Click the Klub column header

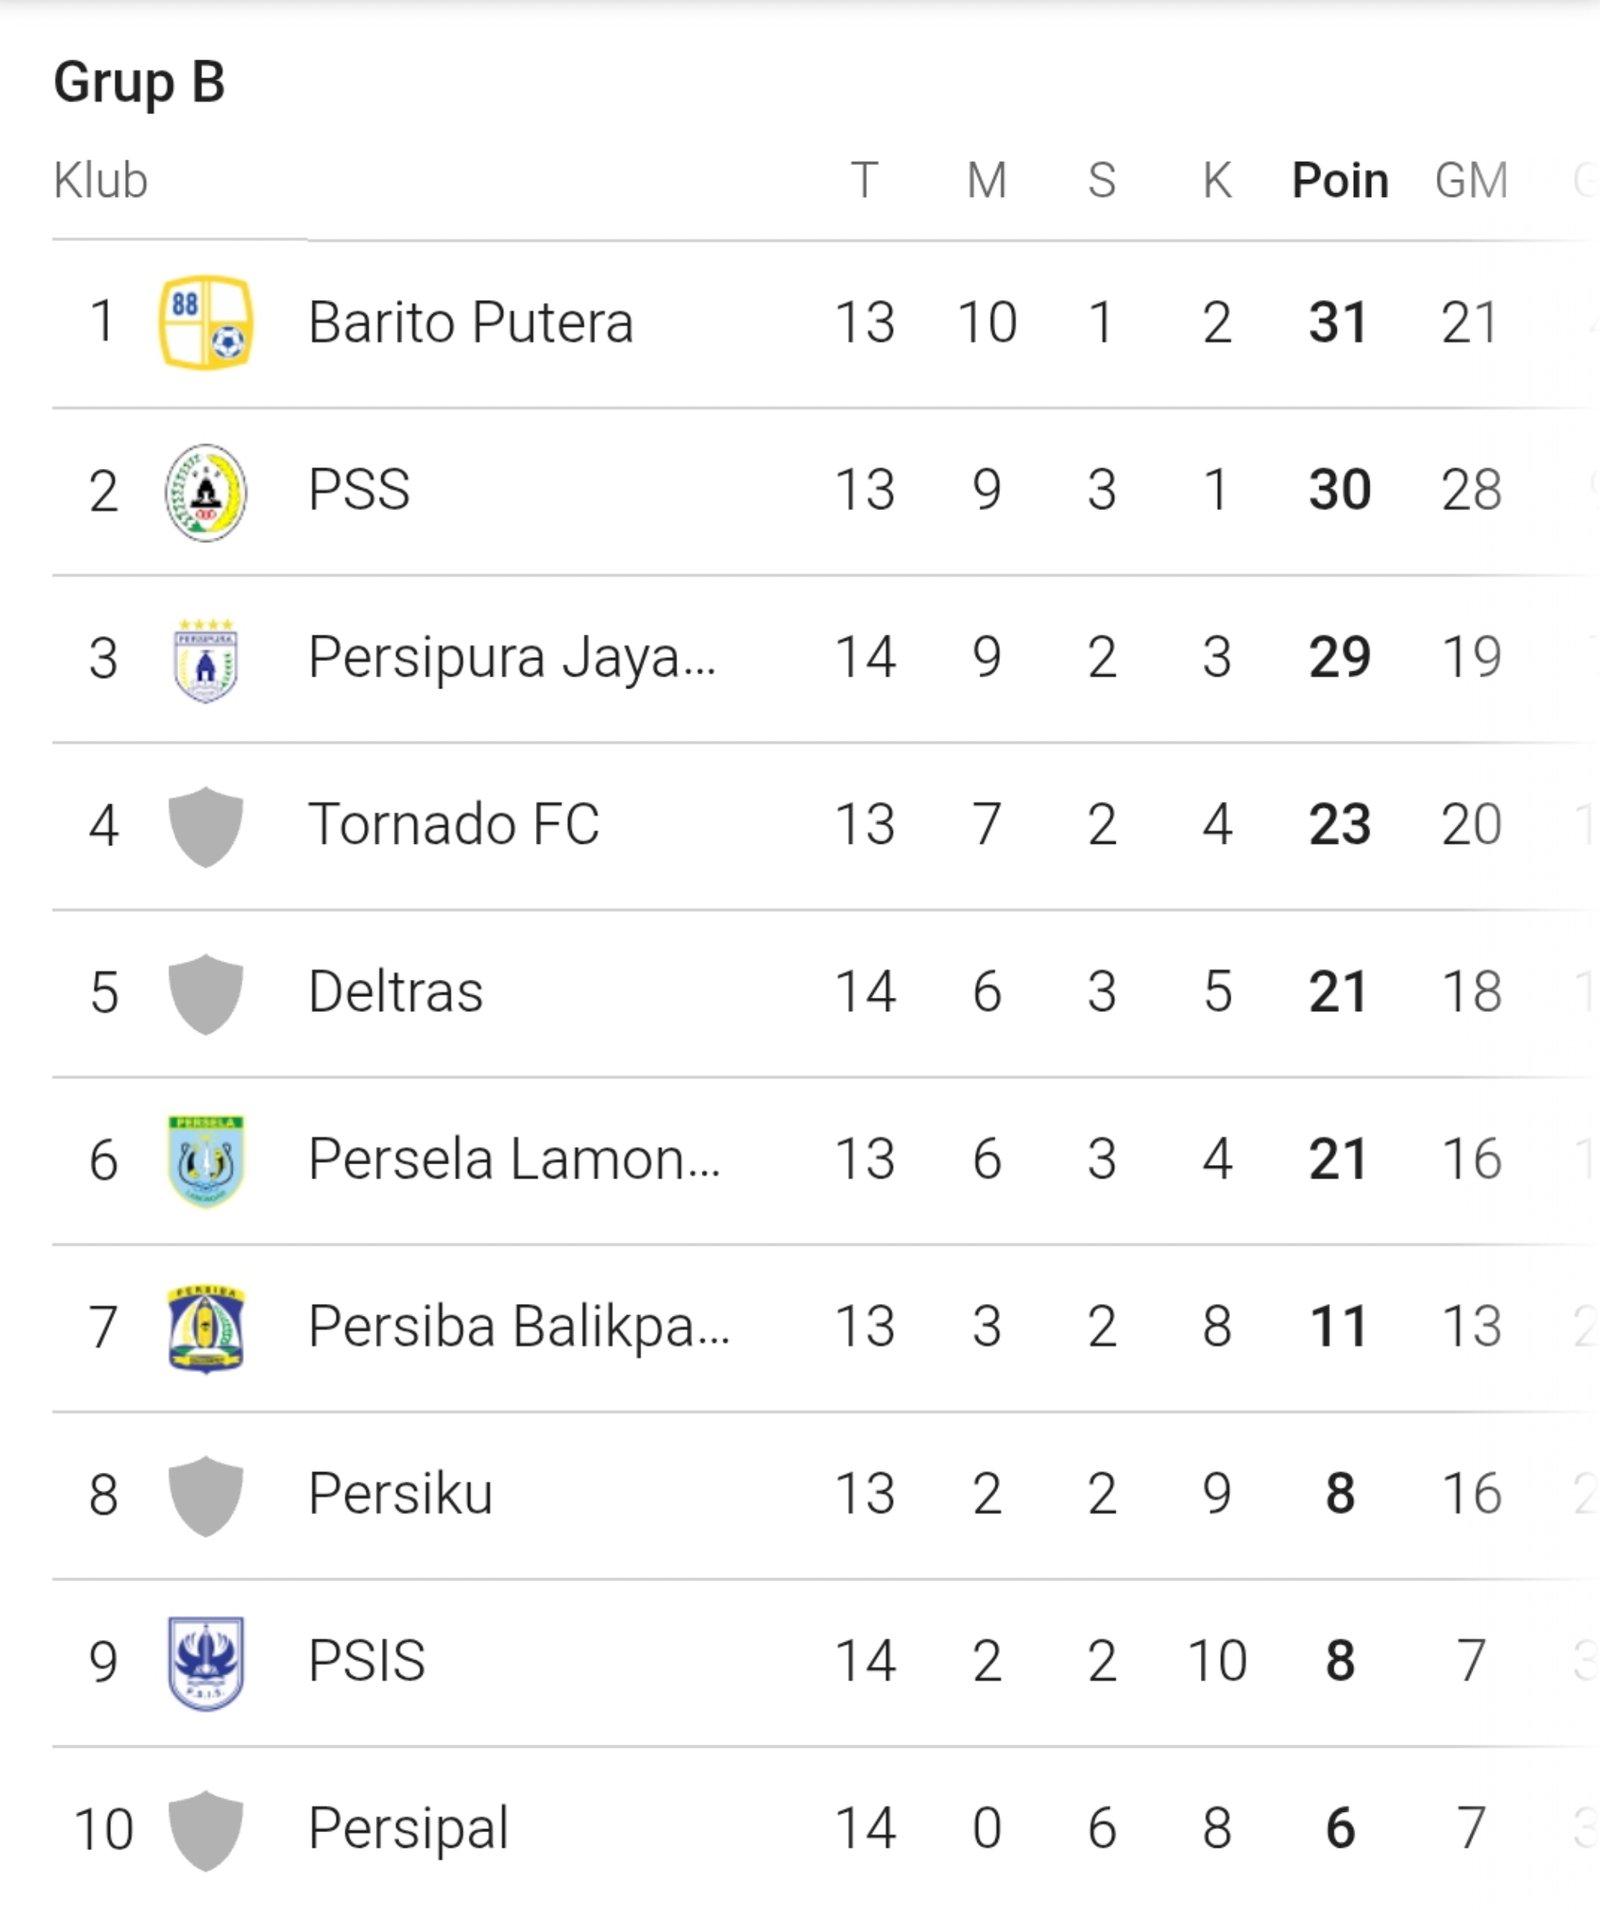[101, 181]
